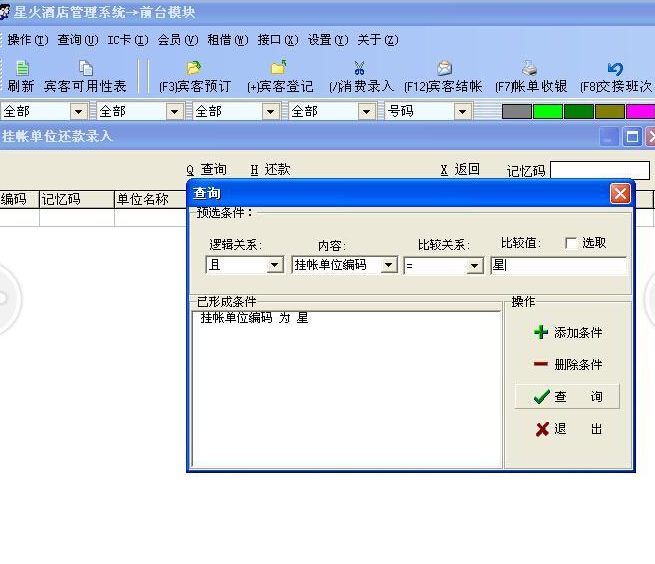Open the 接口(X) menu
The height and width of the screenshot is (564, 655).
[278, 40]
